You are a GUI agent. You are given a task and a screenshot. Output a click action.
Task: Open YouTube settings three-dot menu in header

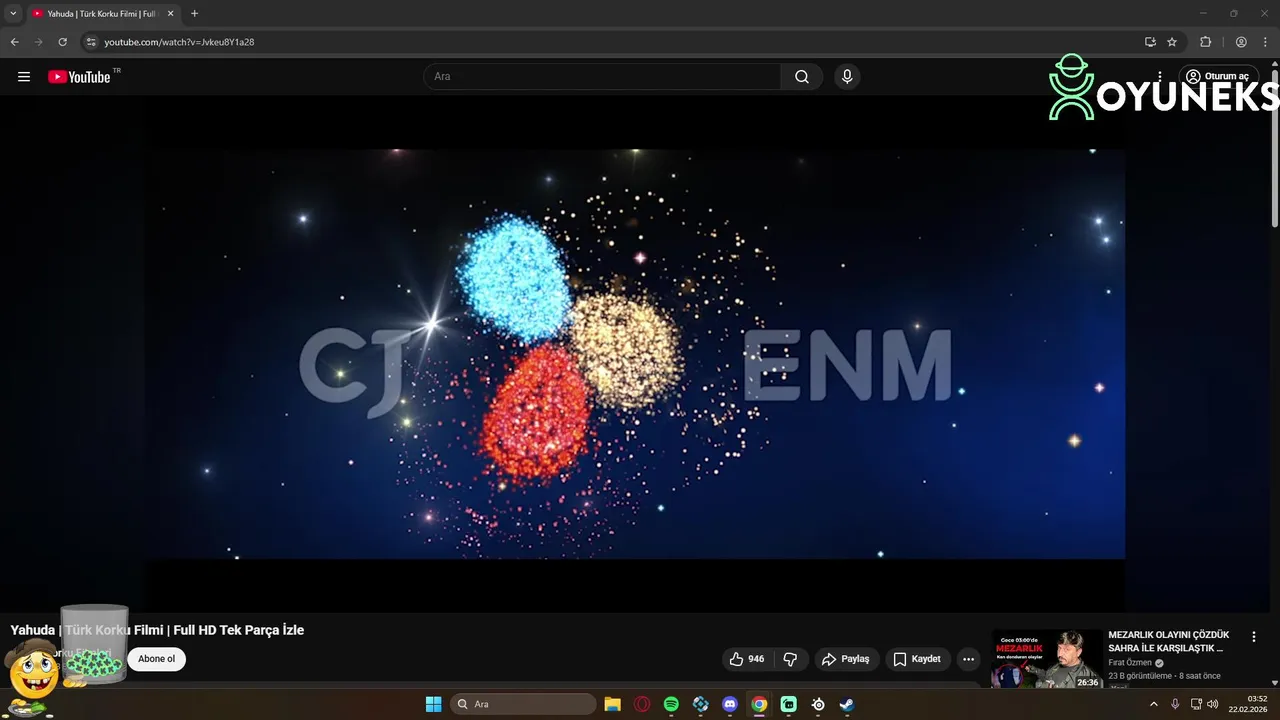(1160, 77)
